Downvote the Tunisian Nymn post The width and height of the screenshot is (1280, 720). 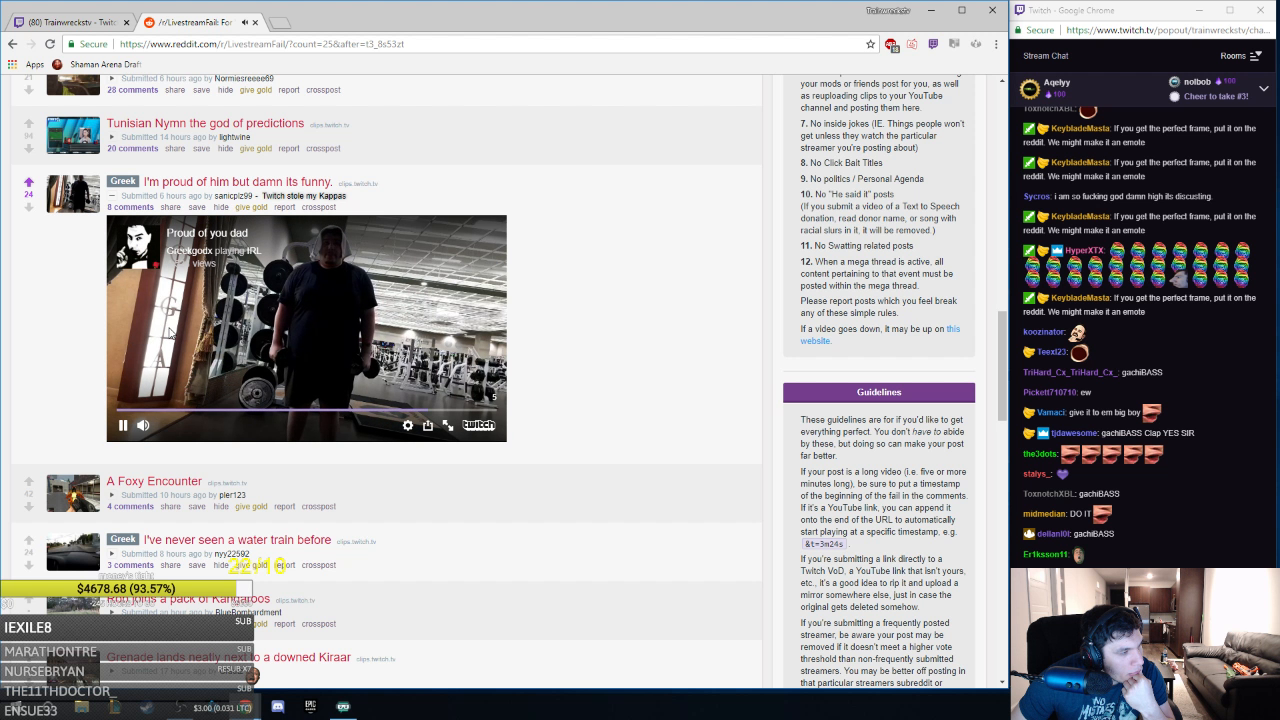click(x=29, y=148)
